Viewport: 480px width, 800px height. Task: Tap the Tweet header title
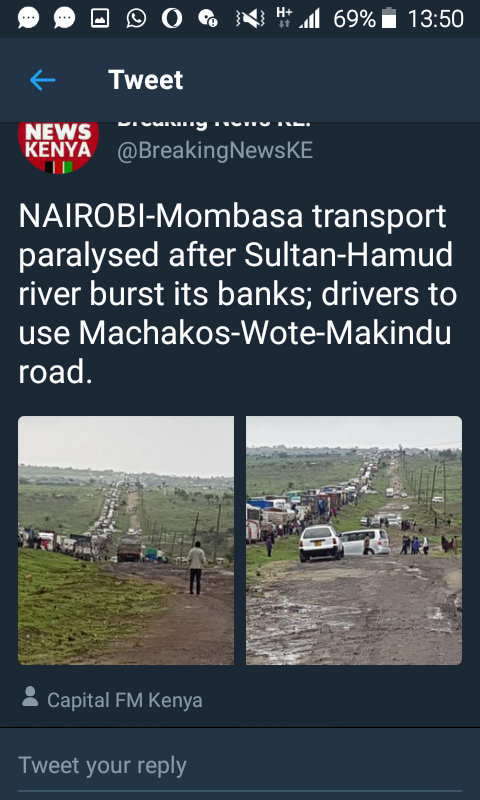145,80
